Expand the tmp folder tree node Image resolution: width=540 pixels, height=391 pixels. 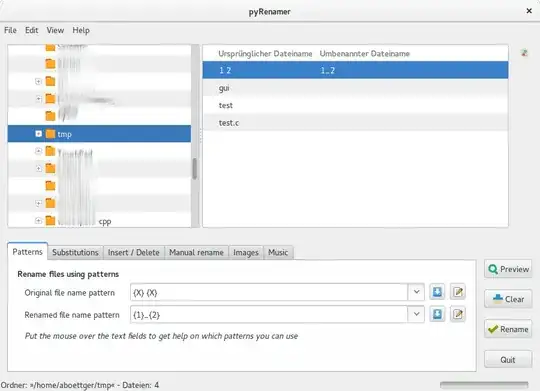click(x=39, y=134)
